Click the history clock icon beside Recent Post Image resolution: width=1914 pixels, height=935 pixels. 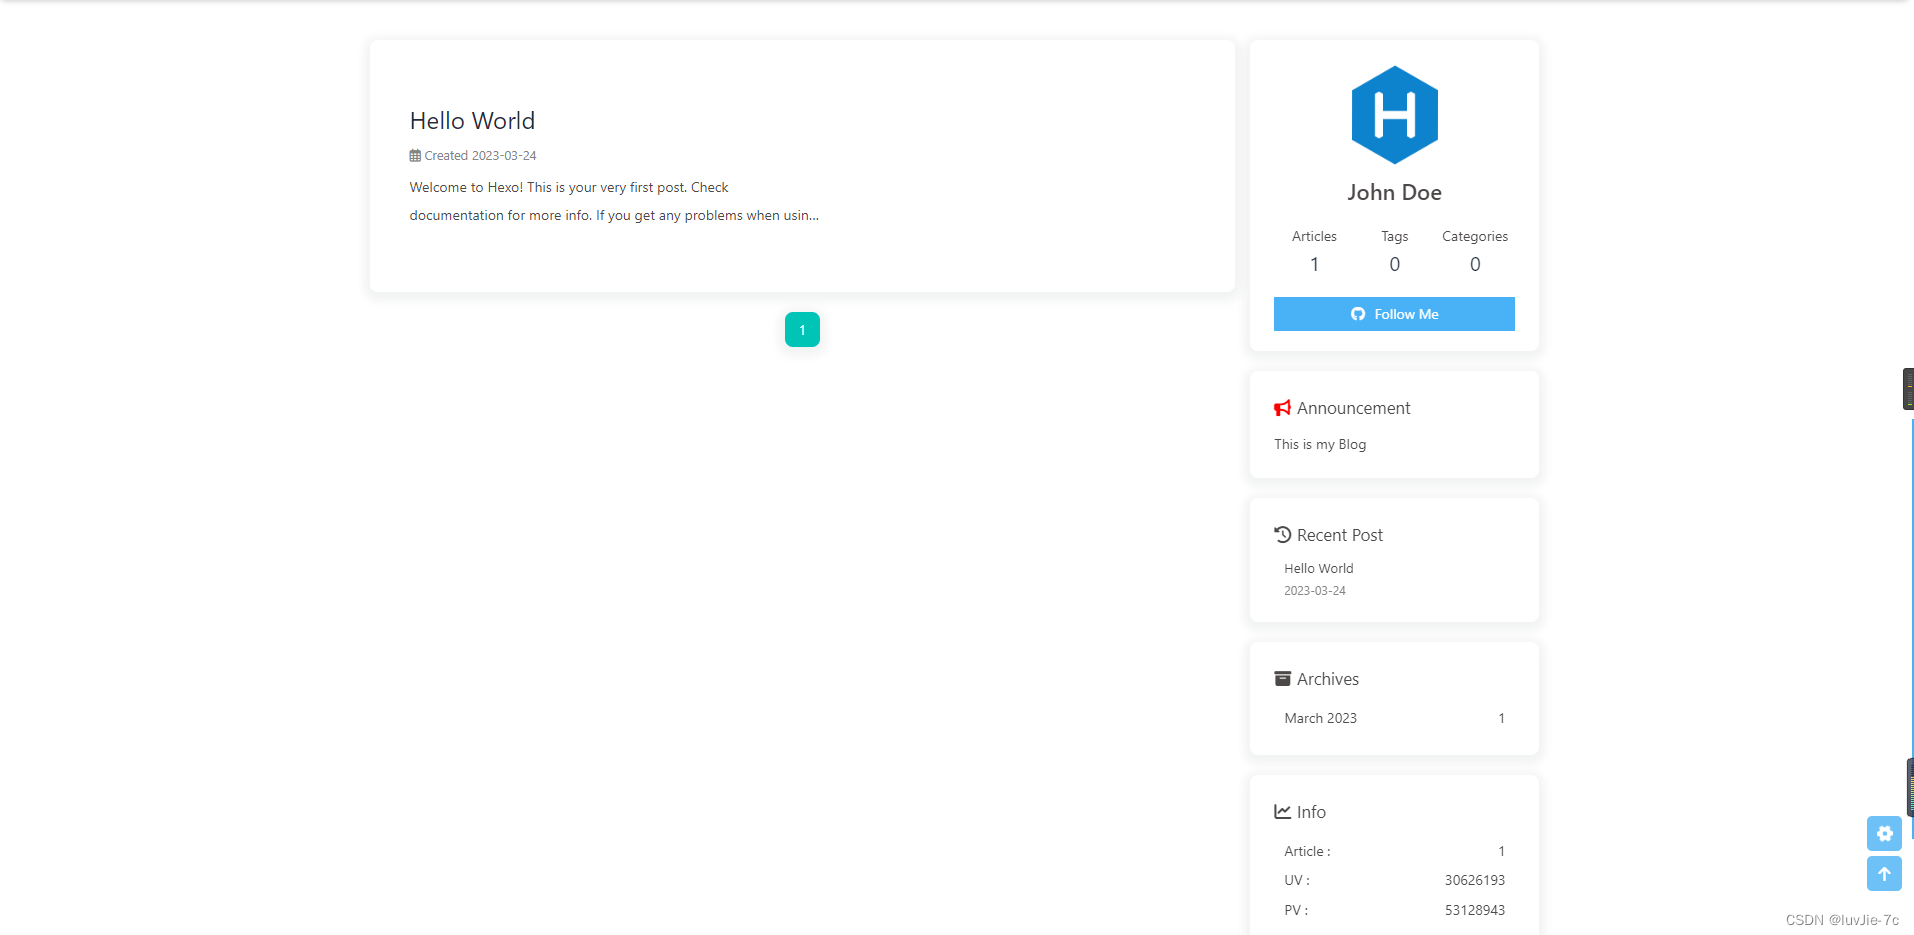click(x=1283, y=534)
